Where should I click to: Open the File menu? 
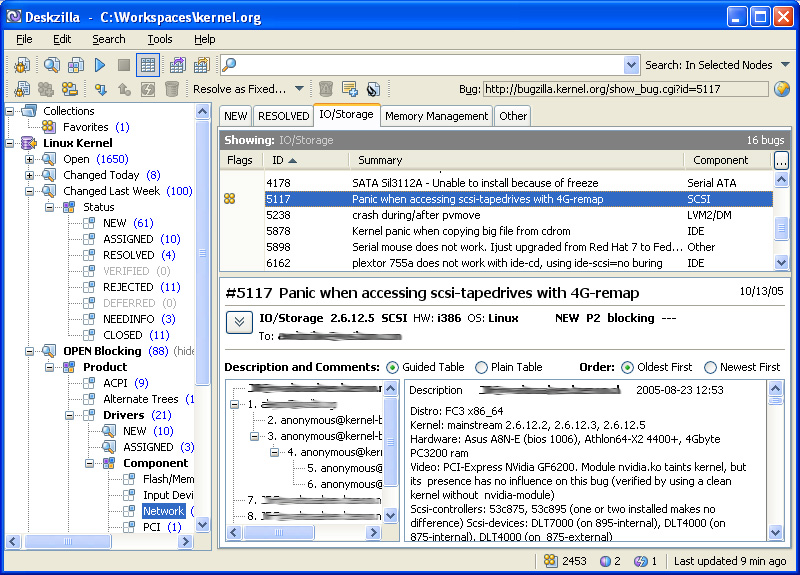(24, 39)
